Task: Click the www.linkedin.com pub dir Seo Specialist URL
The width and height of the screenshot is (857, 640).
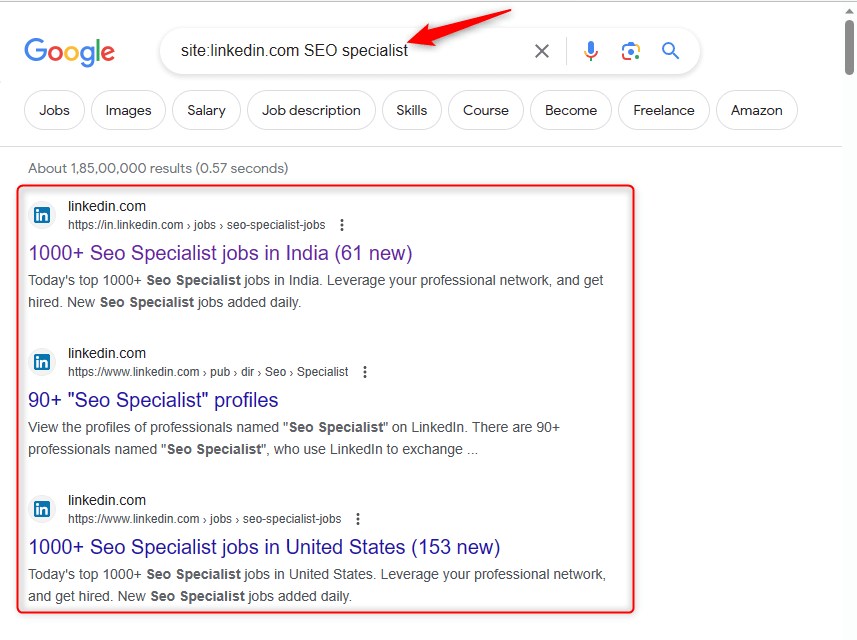Action: tap(208, 372)
